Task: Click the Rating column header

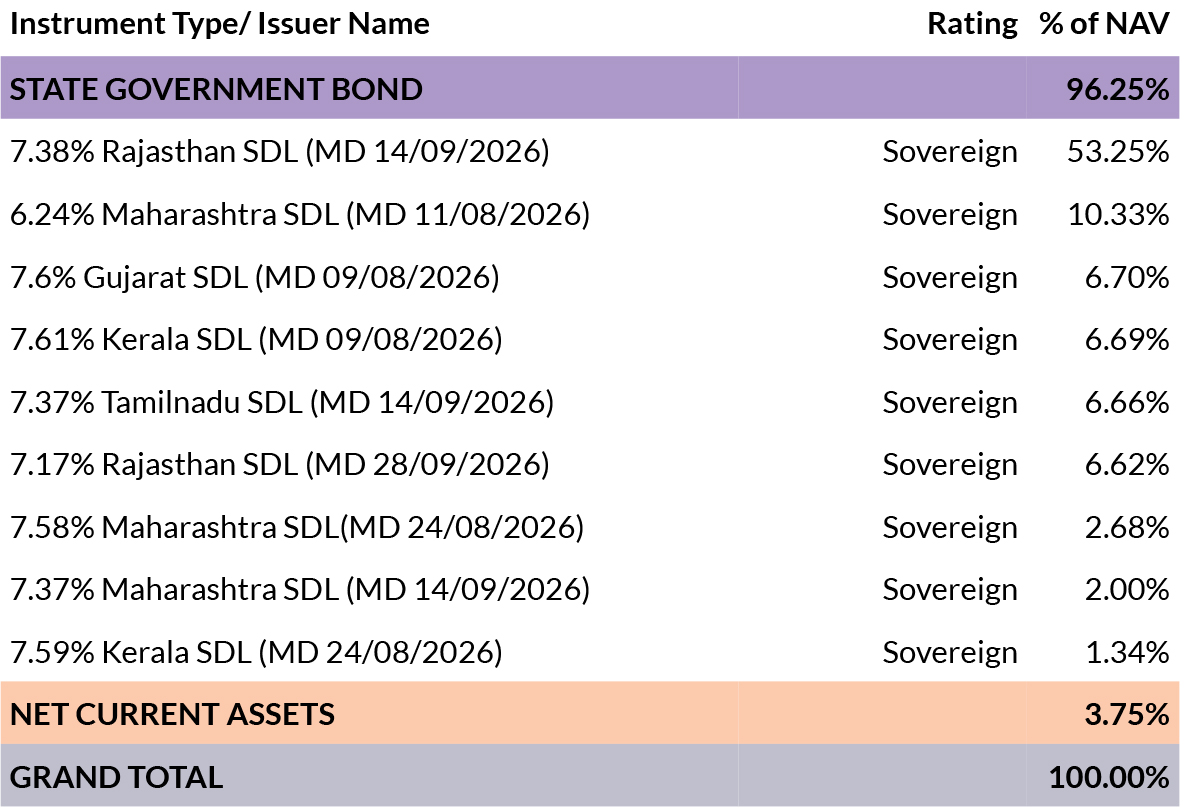Action: (972, 24)
